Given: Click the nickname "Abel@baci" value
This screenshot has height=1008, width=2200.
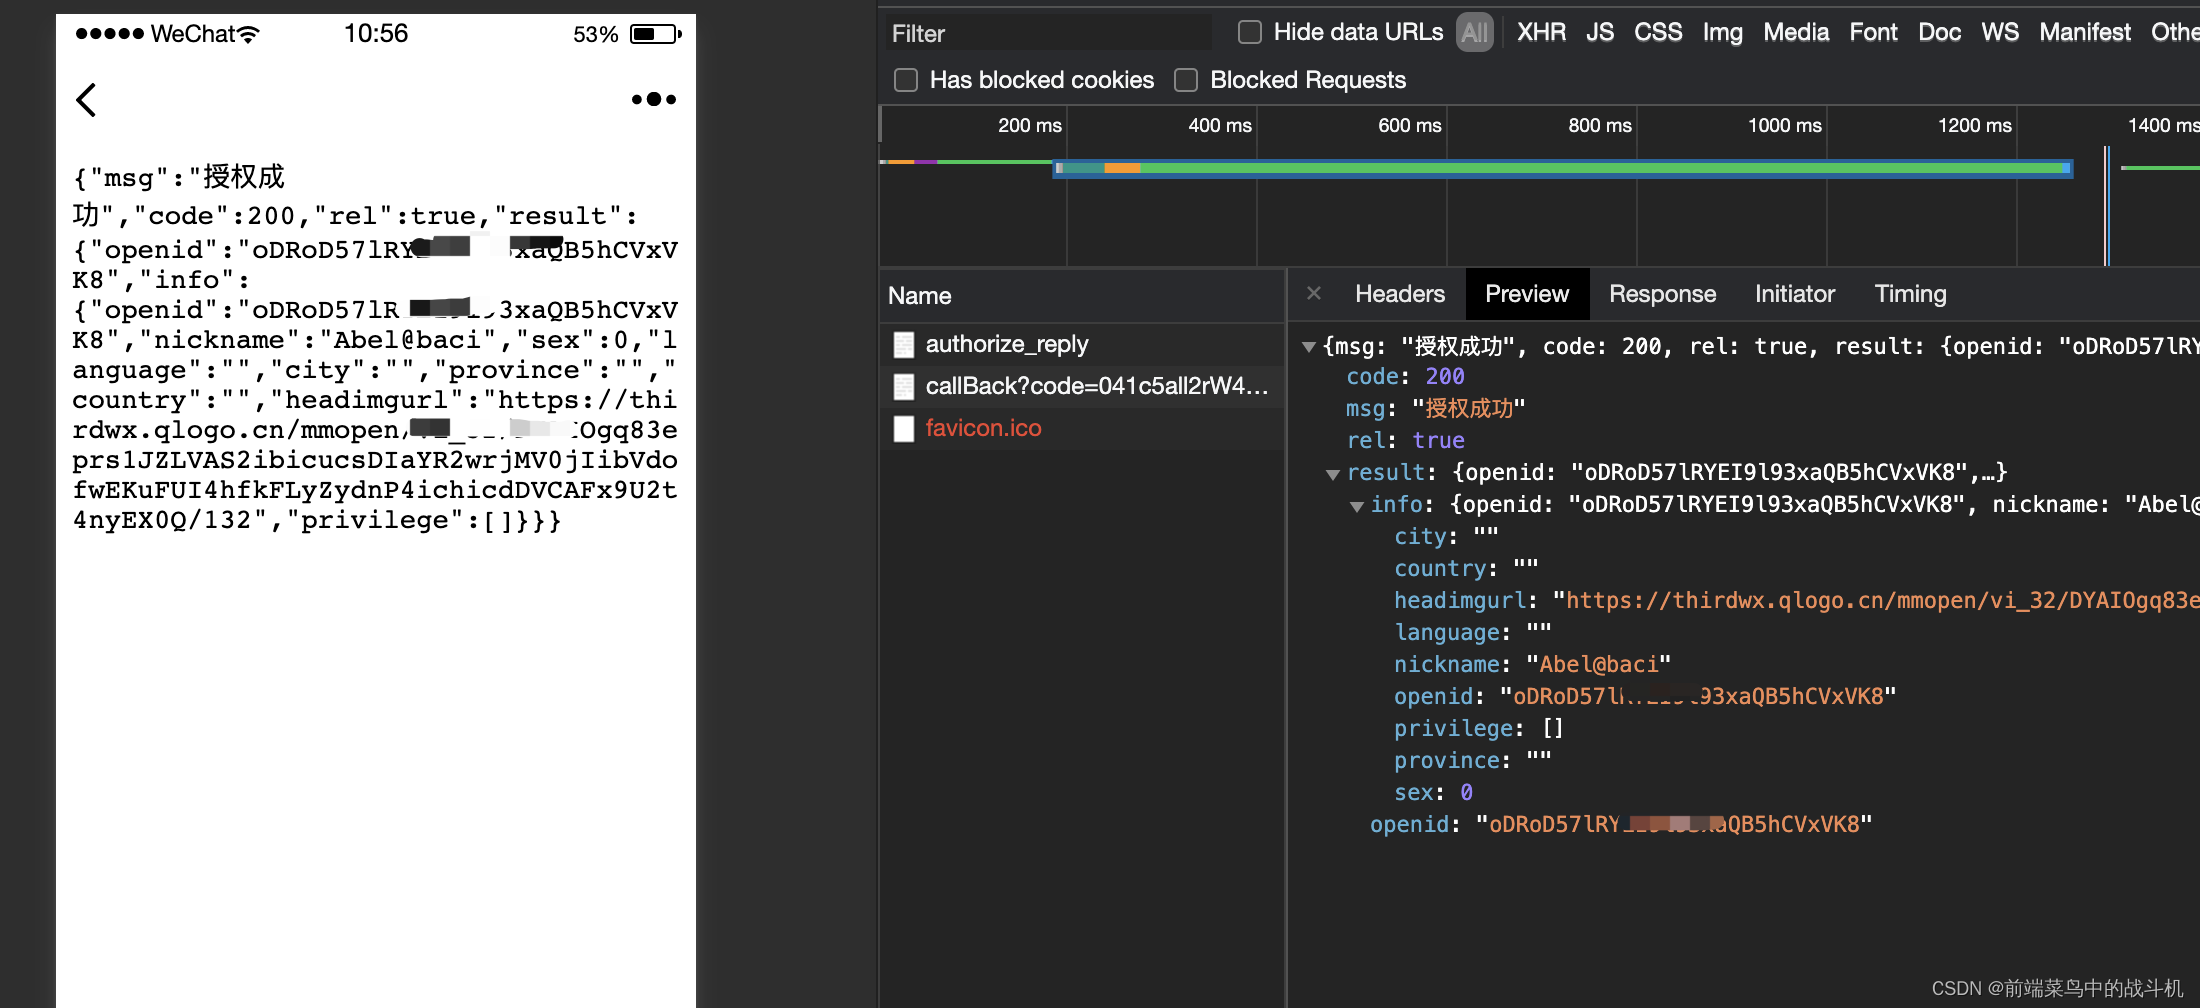Looking at the screenshot, I should pos(1598,664).
